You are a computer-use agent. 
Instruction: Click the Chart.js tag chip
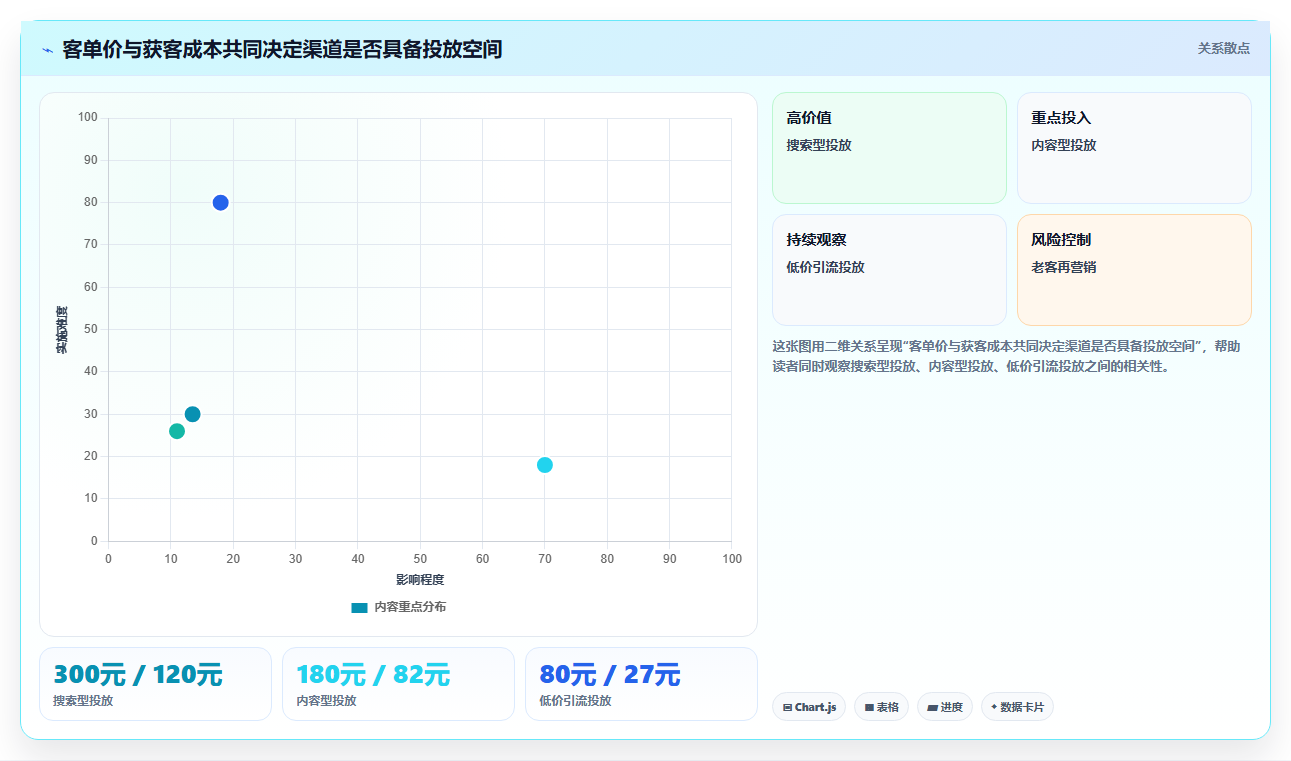[809, 707]
